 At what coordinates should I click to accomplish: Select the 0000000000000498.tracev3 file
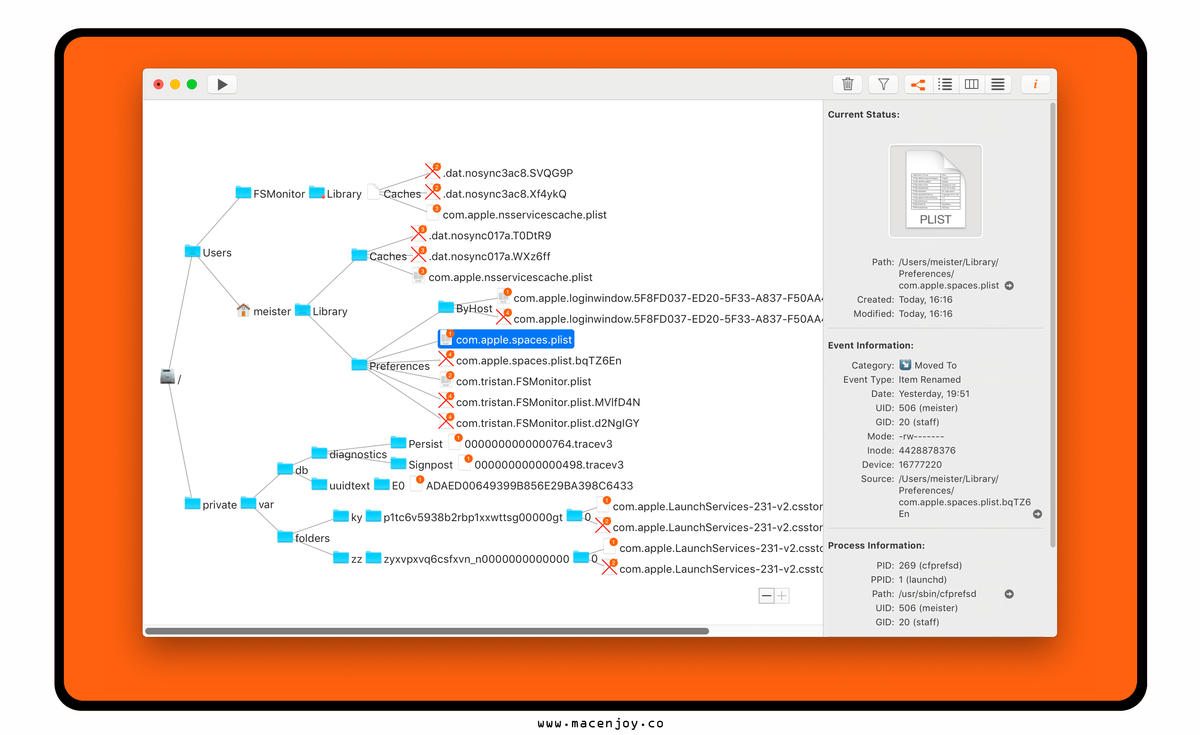(x=541, y=465)
